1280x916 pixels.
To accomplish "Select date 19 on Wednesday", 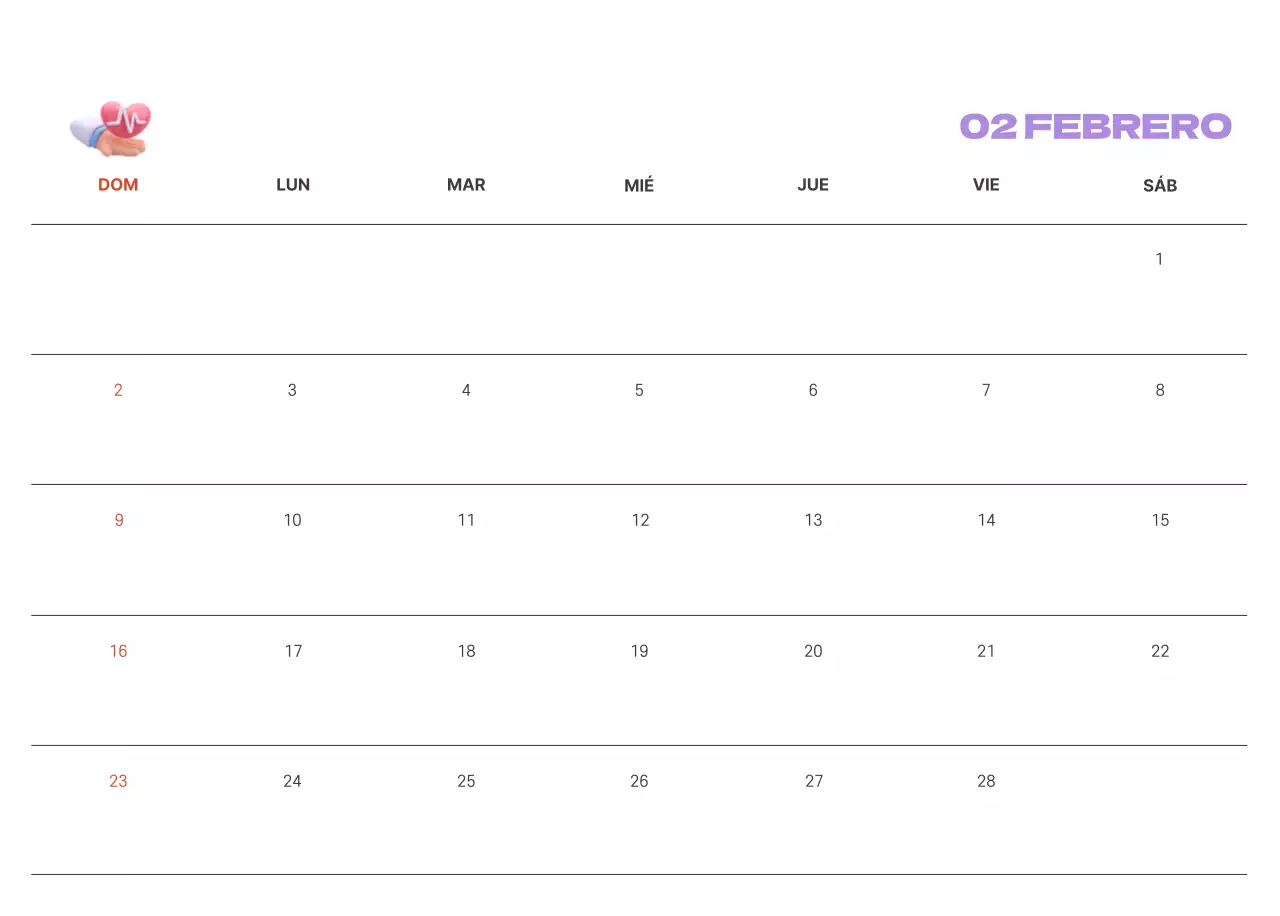I will [x=639, y=651].
